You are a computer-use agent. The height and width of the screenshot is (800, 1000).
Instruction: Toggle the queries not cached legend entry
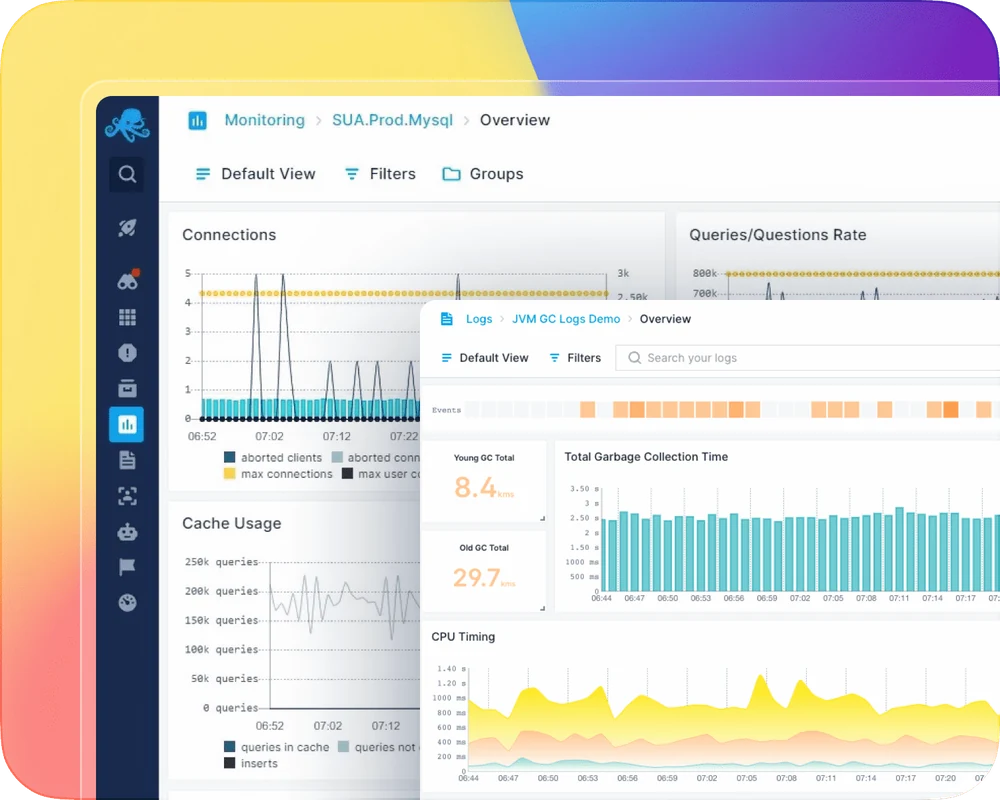pyautogui.click(x=379, y=747)
